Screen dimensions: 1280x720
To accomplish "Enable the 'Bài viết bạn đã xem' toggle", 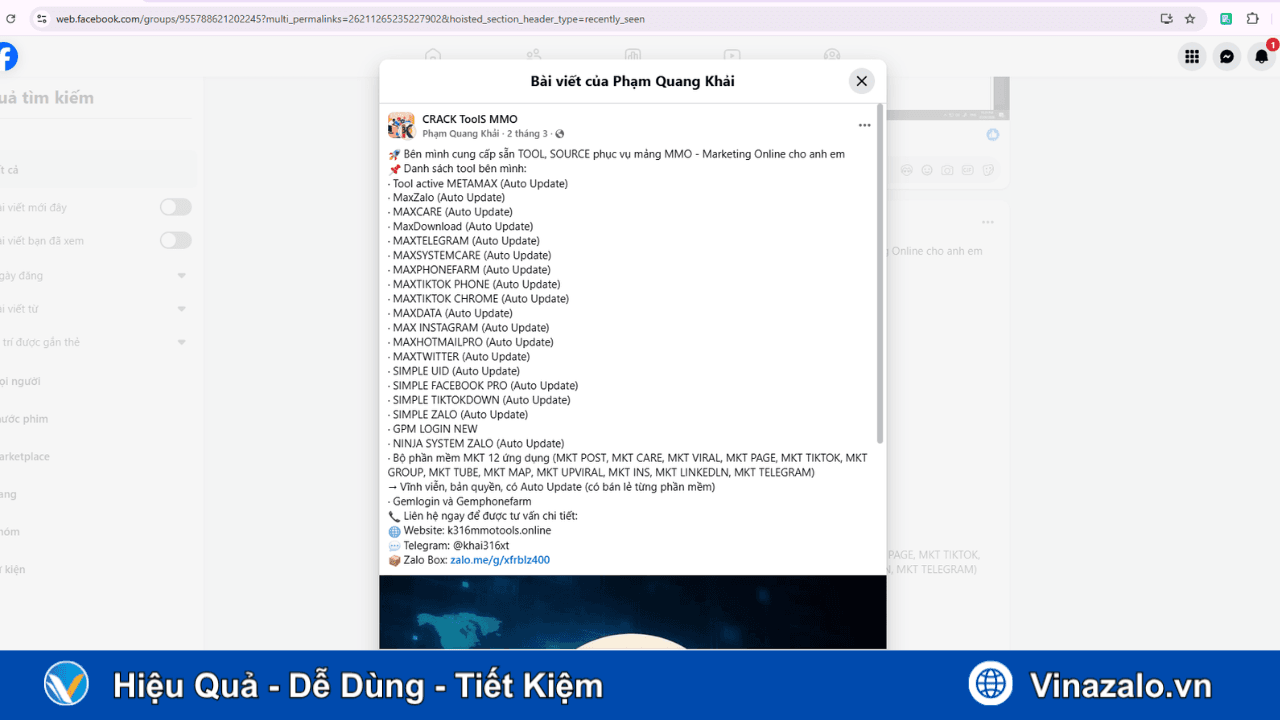I will (175, 240).
